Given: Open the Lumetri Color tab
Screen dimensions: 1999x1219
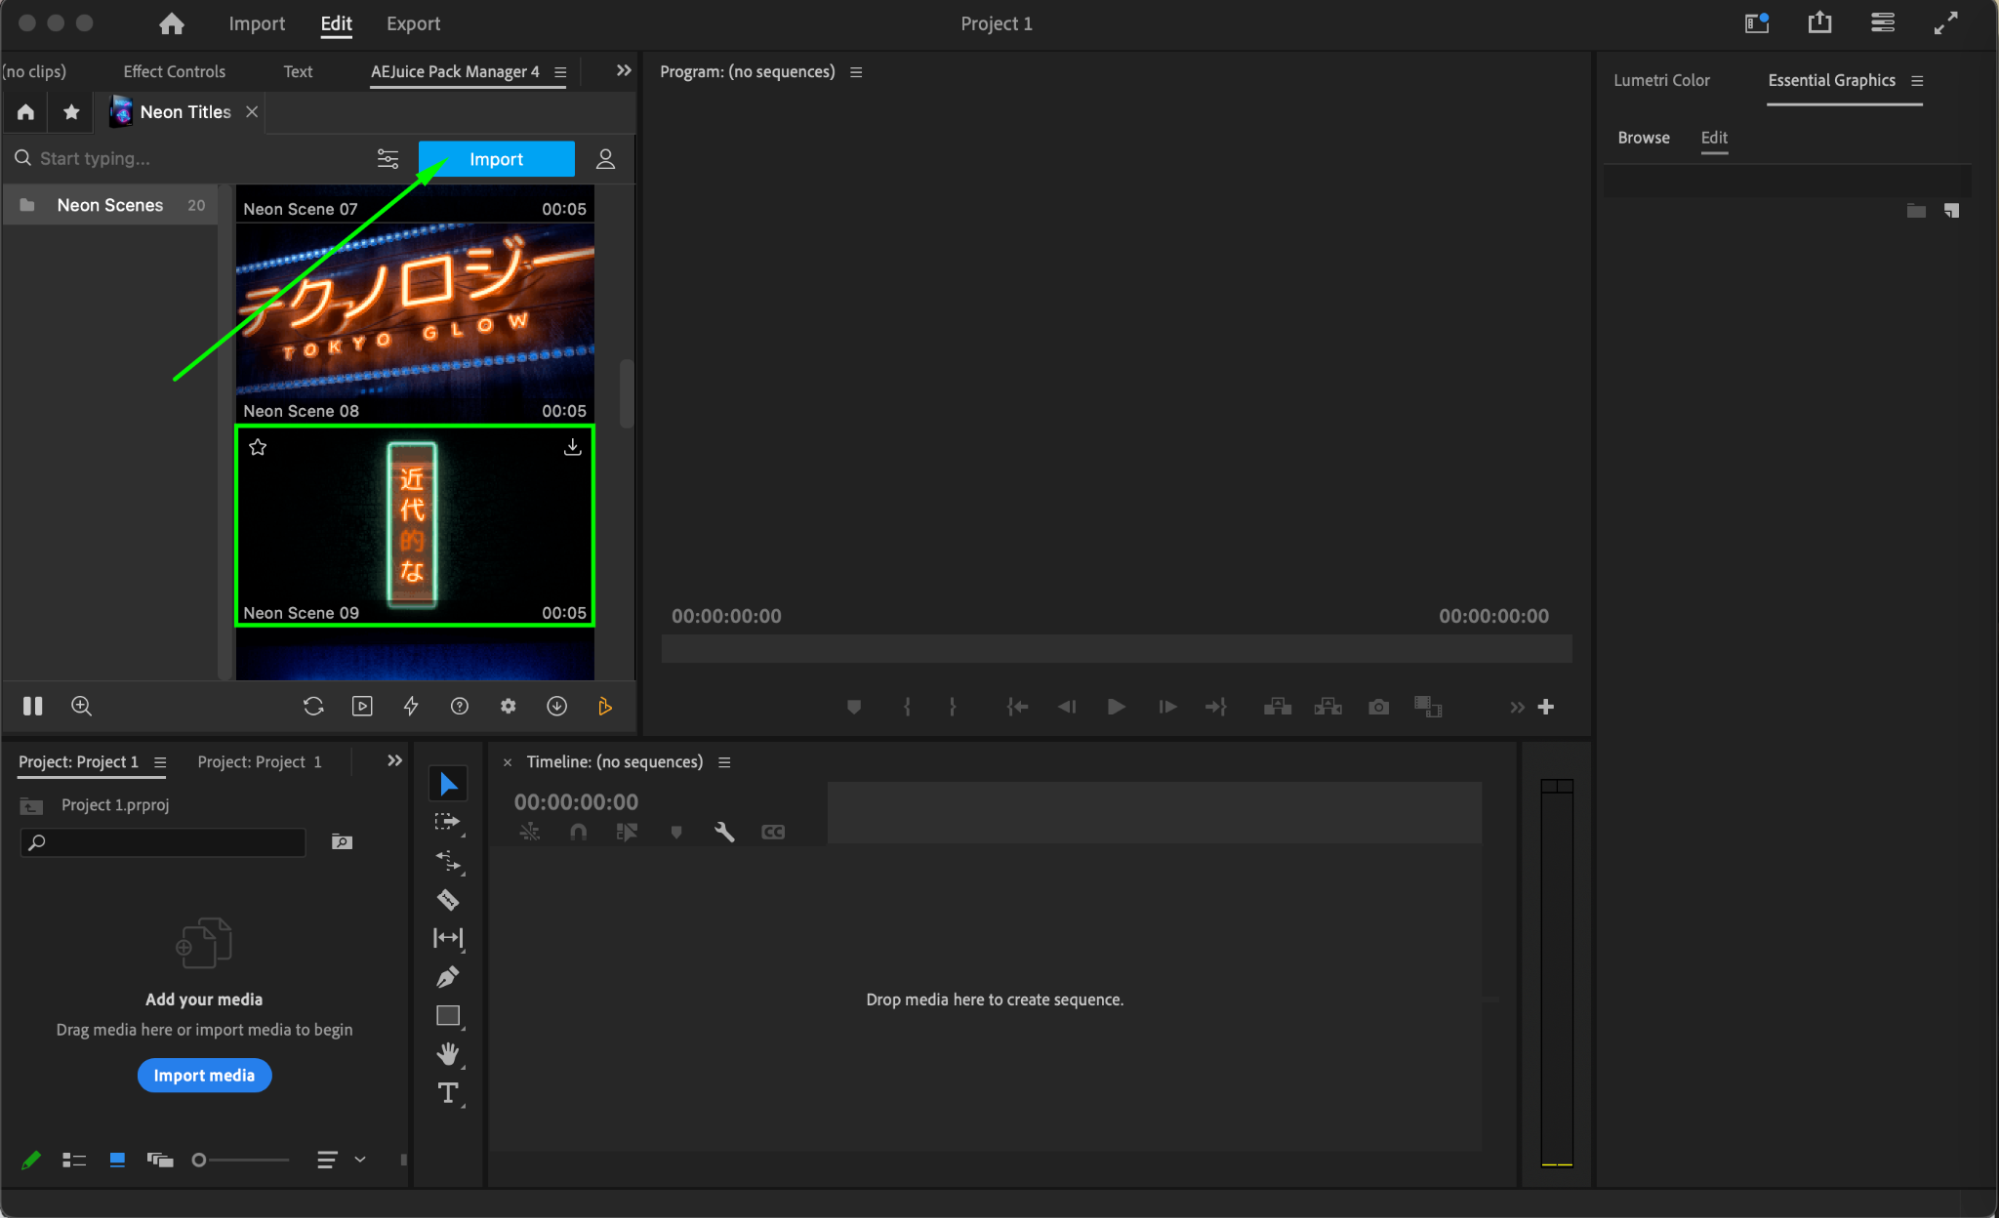Looking at the screenshot, I should pyautogui.click(x=1661, y=80).
